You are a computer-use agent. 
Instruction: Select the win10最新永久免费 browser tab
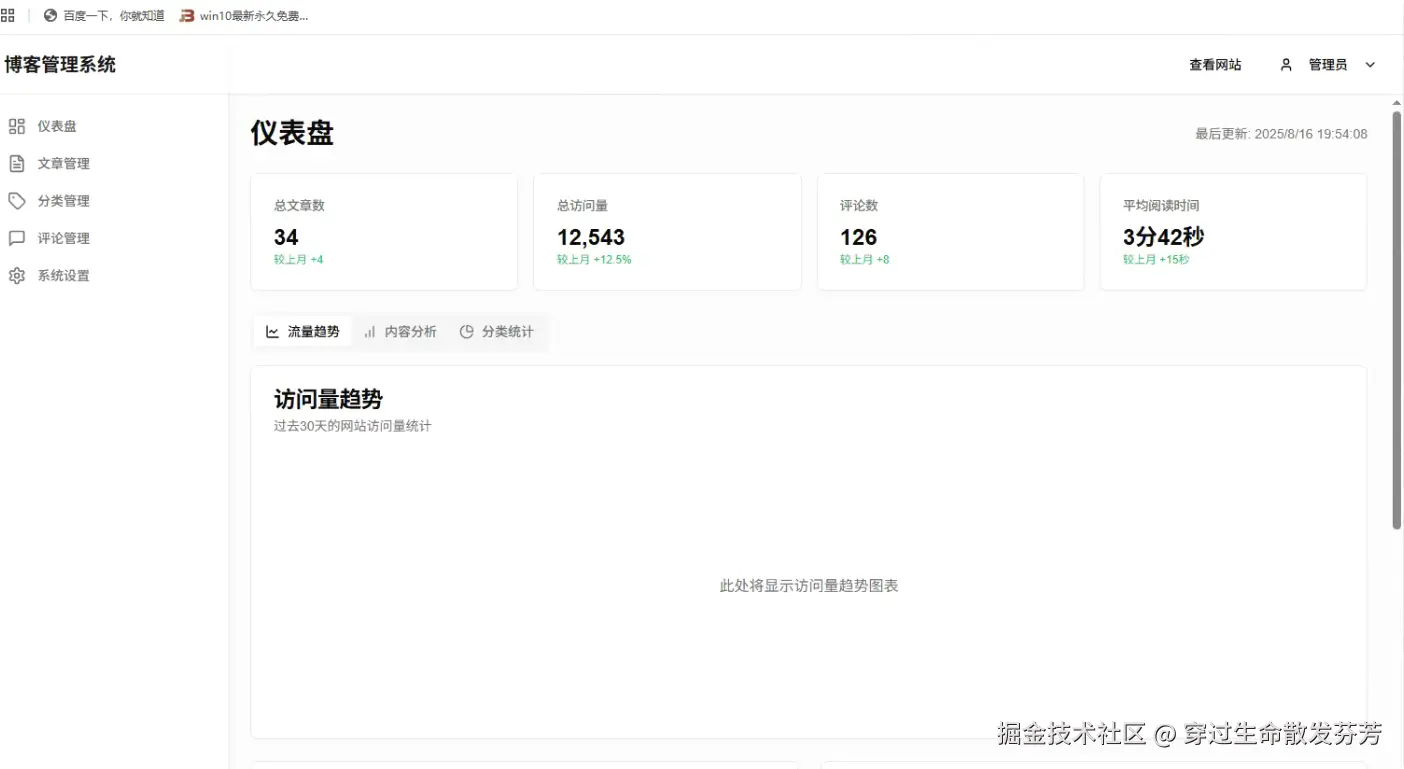[x=245, y=15]
